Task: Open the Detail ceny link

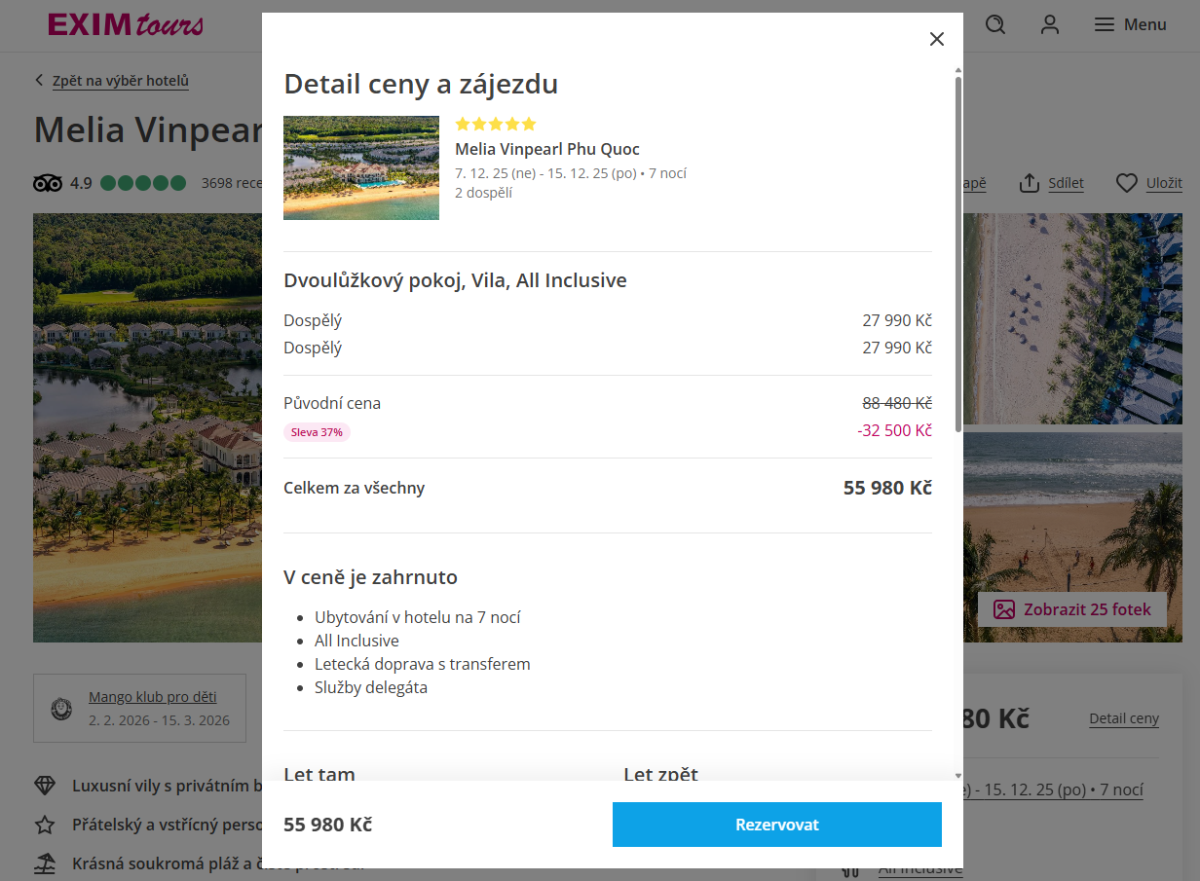Action: point(1123,718)
